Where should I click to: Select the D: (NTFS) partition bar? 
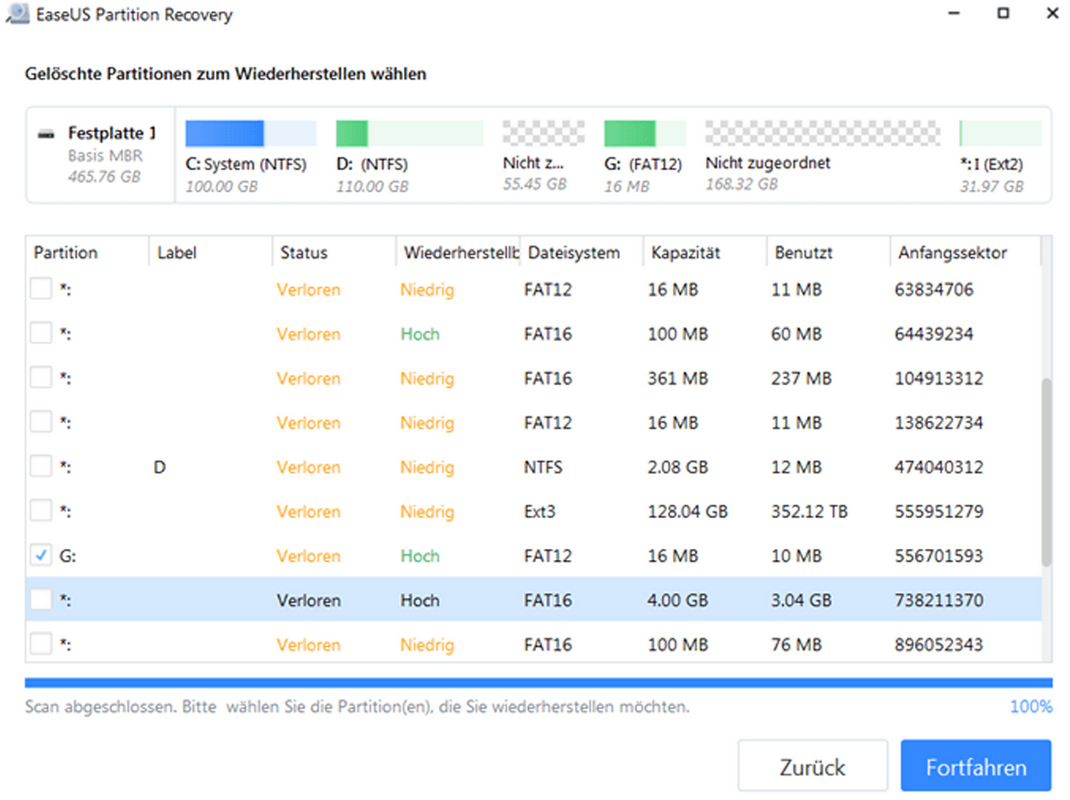(x=409, y=134)
